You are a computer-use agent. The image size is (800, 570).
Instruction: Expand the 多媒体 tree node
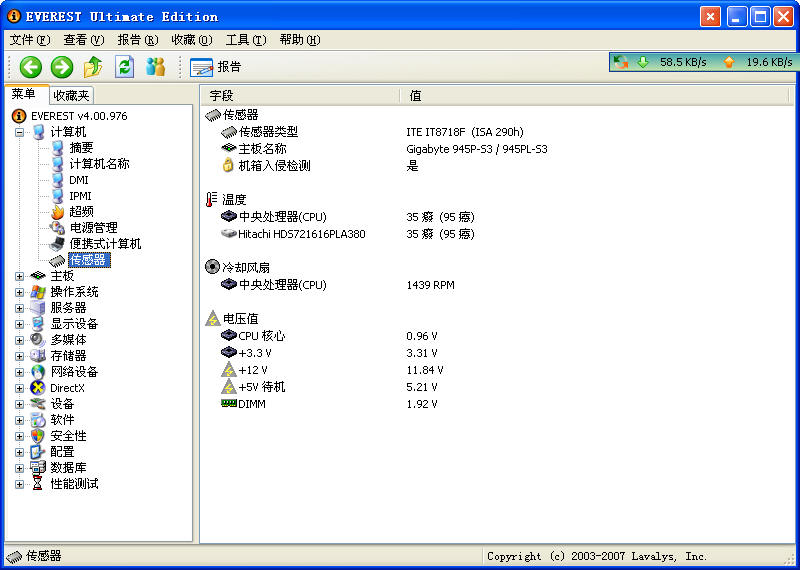[x=19, y=340]
